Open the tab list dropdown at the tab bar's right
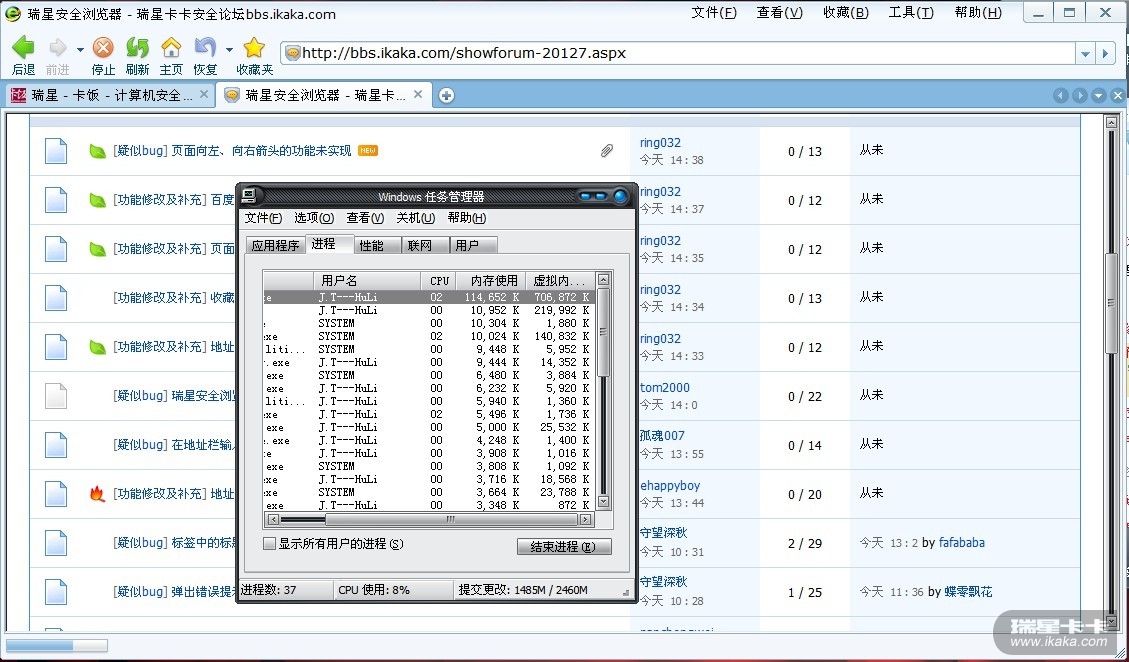1129x662 pixels. click(1098, 96)
